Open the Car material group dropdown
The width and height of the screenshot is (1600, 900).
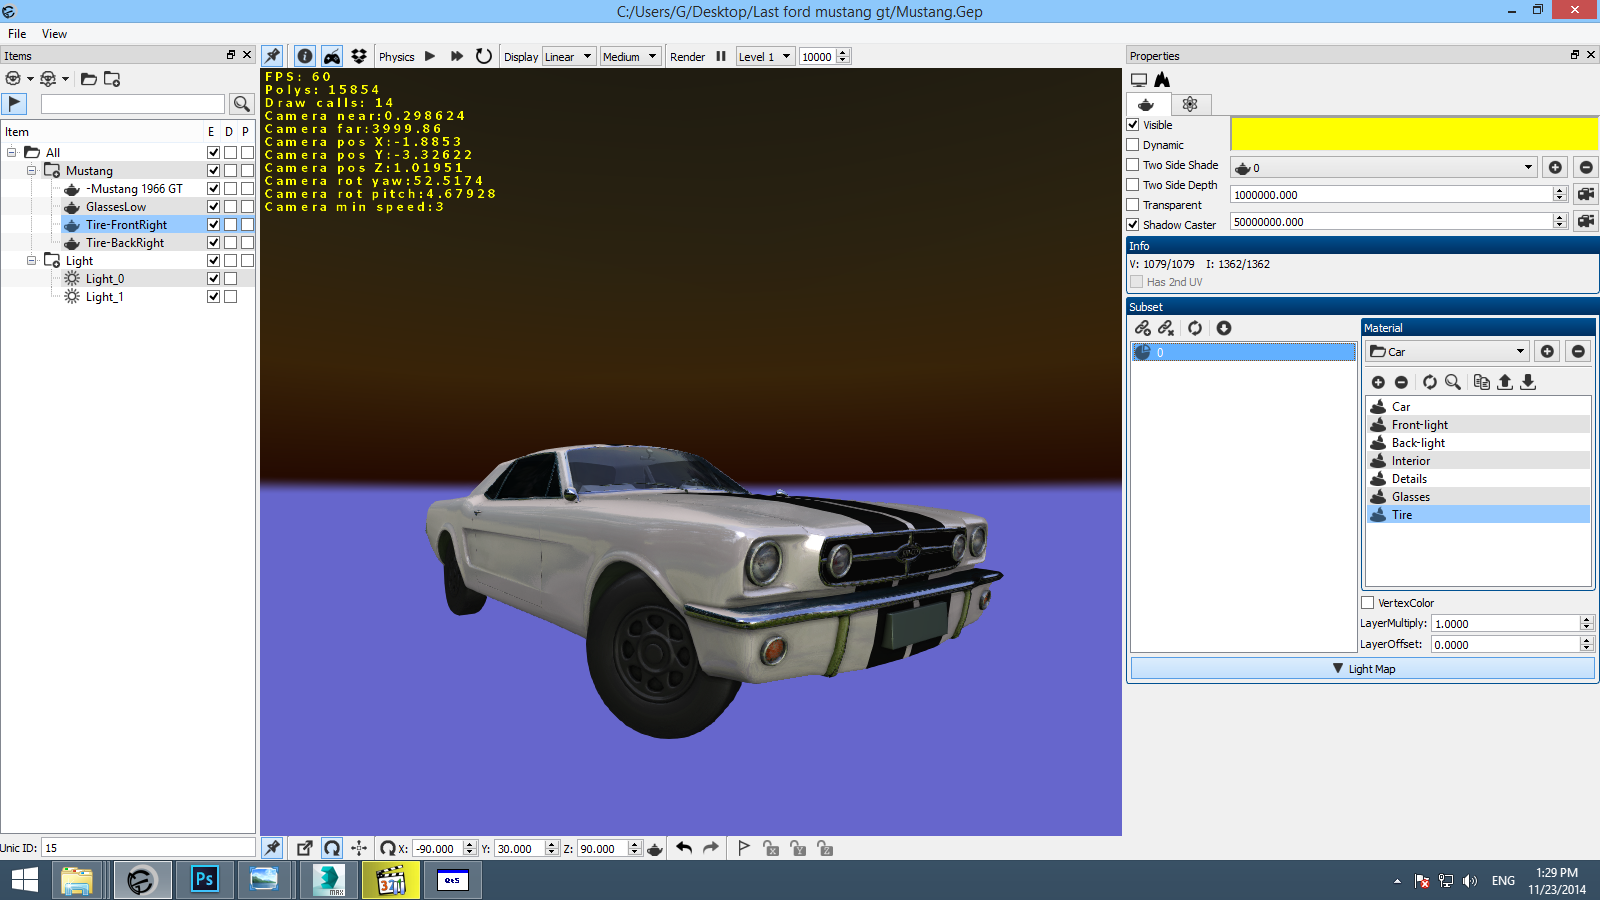(x=1448, y=351)
